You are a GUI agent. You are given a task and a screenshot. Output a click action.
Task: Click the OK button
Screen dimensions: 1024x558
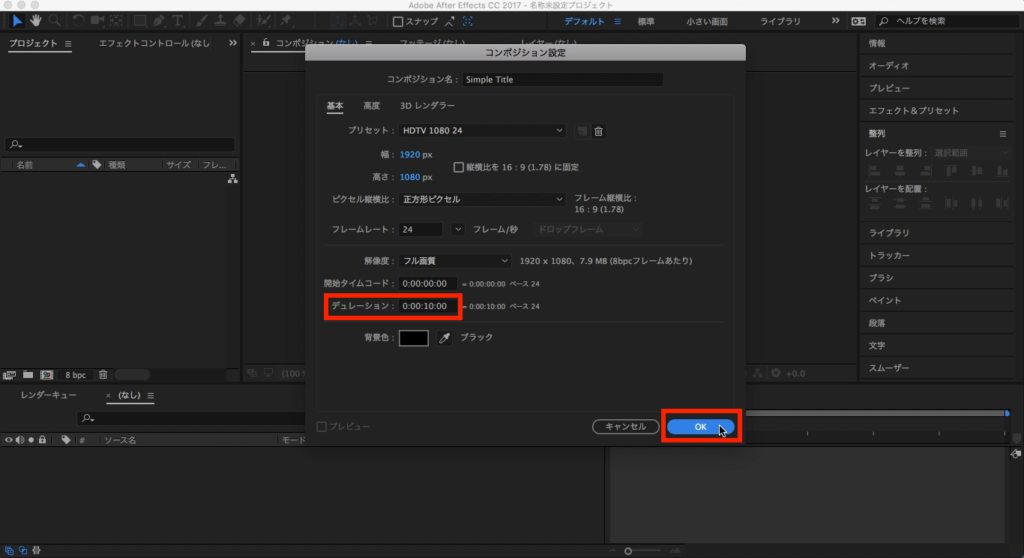click(700, 427)
